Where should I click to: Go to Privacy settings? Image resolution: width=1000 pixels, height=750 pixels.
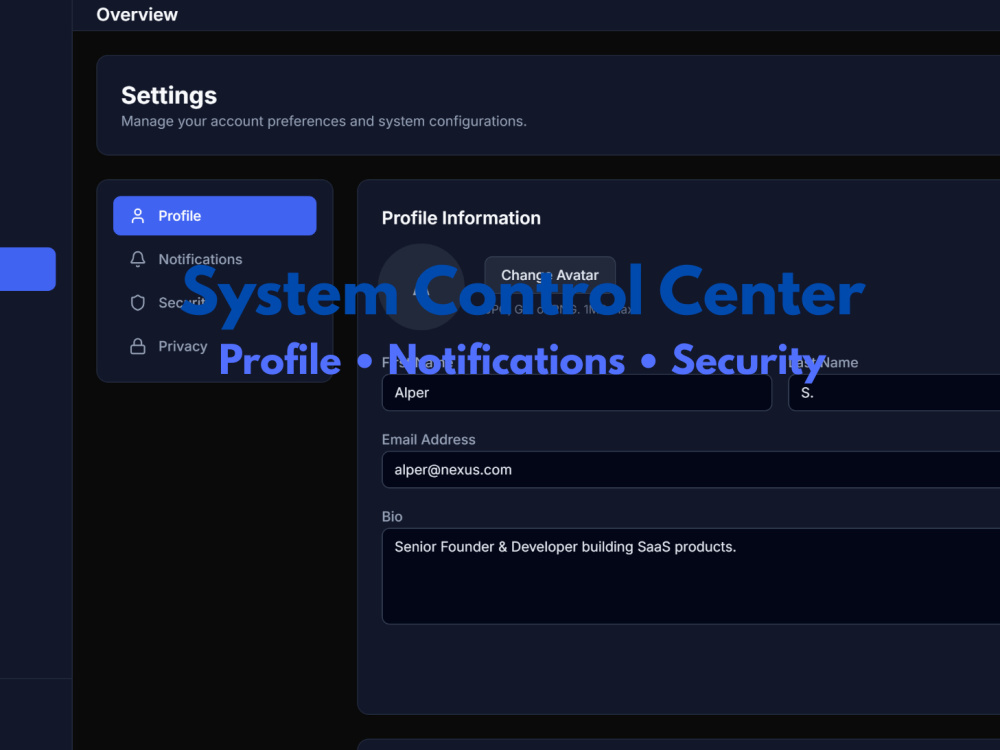pyautogui.click(x=214, y=346)
